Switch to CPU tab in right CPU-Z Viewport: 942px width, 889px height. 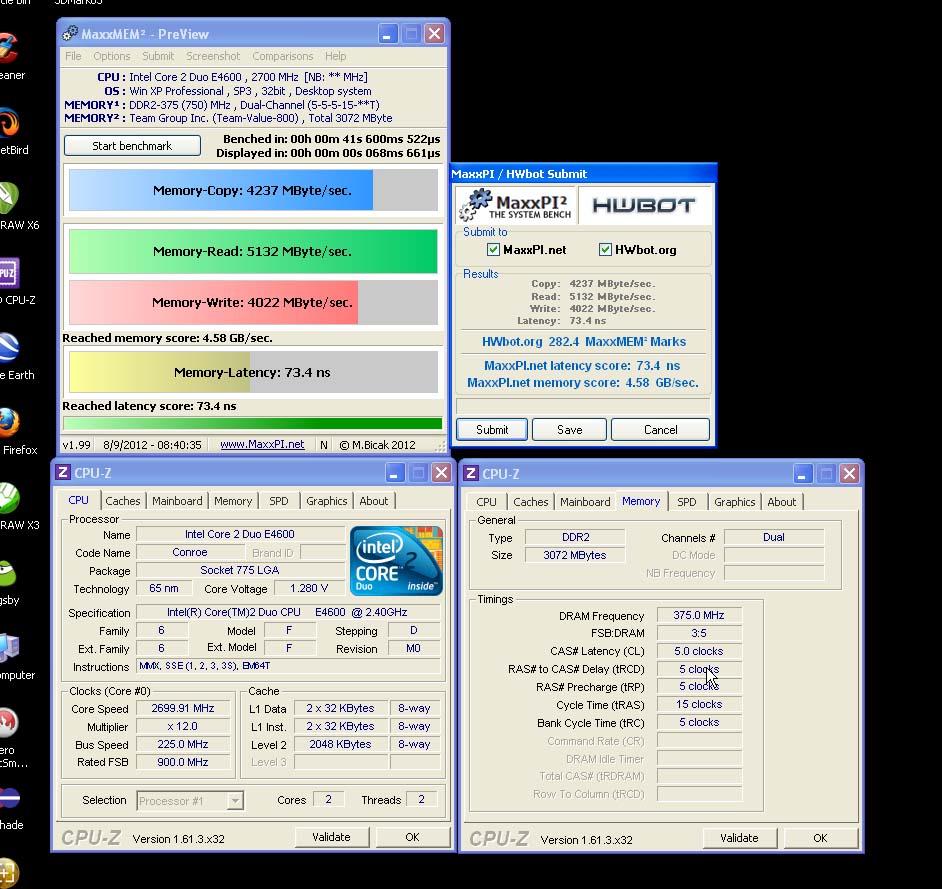click(x=487, y=502)
